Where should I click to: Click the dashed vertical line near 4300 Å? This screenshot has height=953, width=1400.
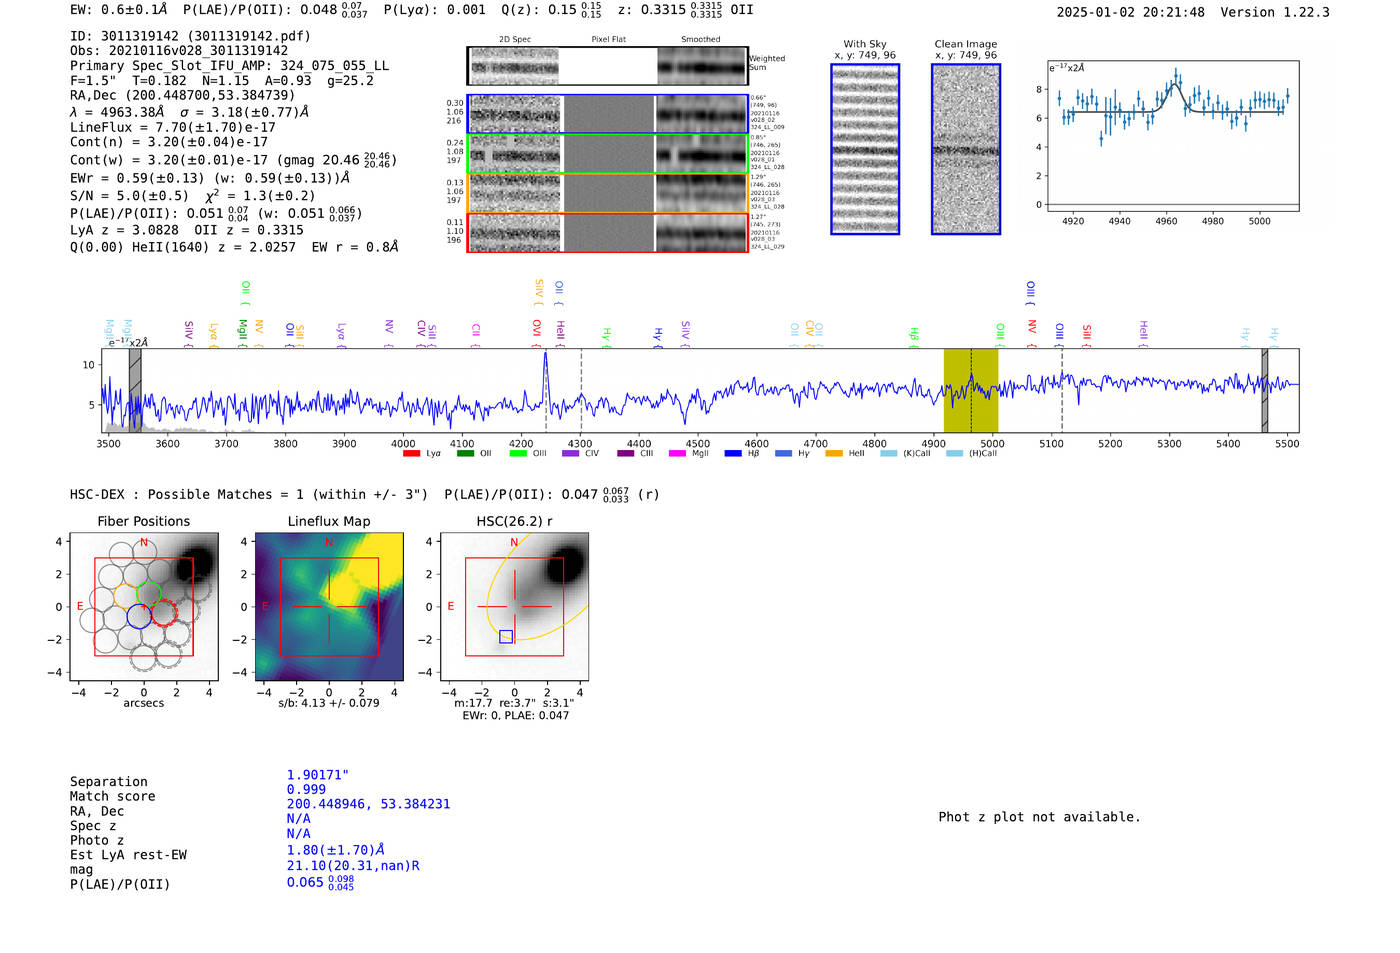pyautogui.click(x=581, y=390)
